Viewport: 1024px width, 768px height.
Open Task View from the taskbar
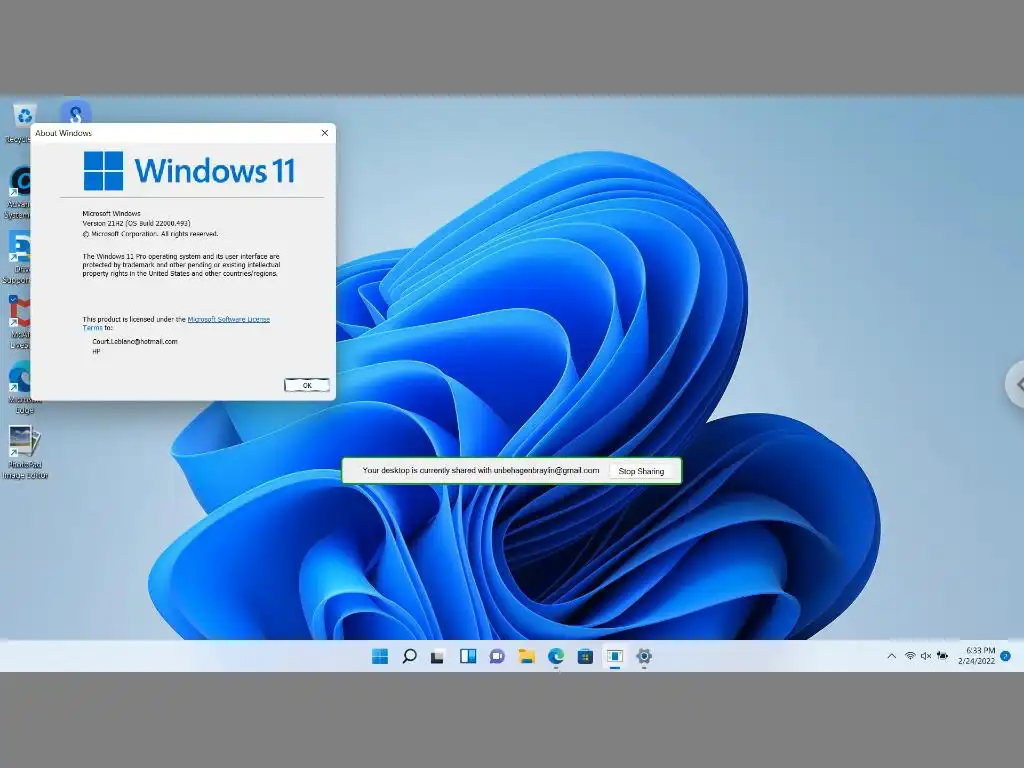click(x=438, y=657)
